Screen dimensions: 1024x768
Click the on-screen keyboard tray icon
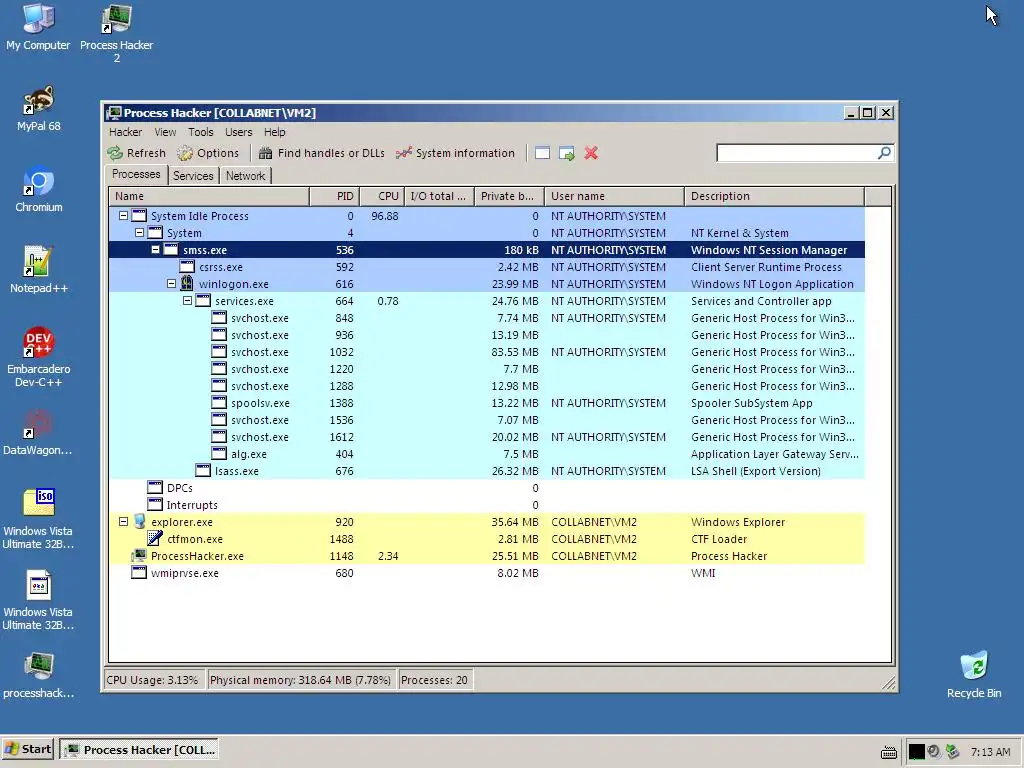(x=889, y=752)
